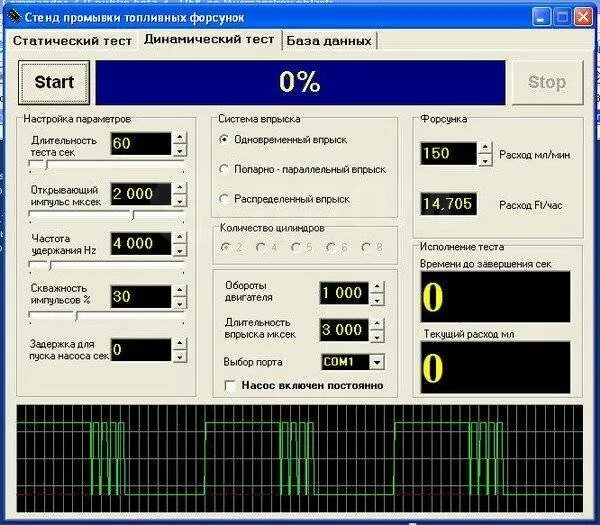The image size is (600, 525).
Task: Decrease Задержка для пуска насоса with down arrow
Action: tap(179, 356)
